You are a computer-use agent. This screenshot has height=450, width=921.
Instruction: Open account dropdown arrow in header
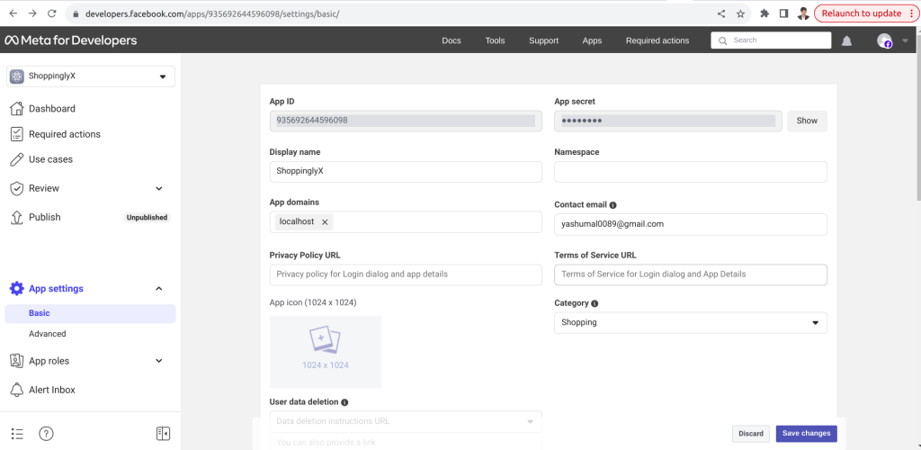905,41
